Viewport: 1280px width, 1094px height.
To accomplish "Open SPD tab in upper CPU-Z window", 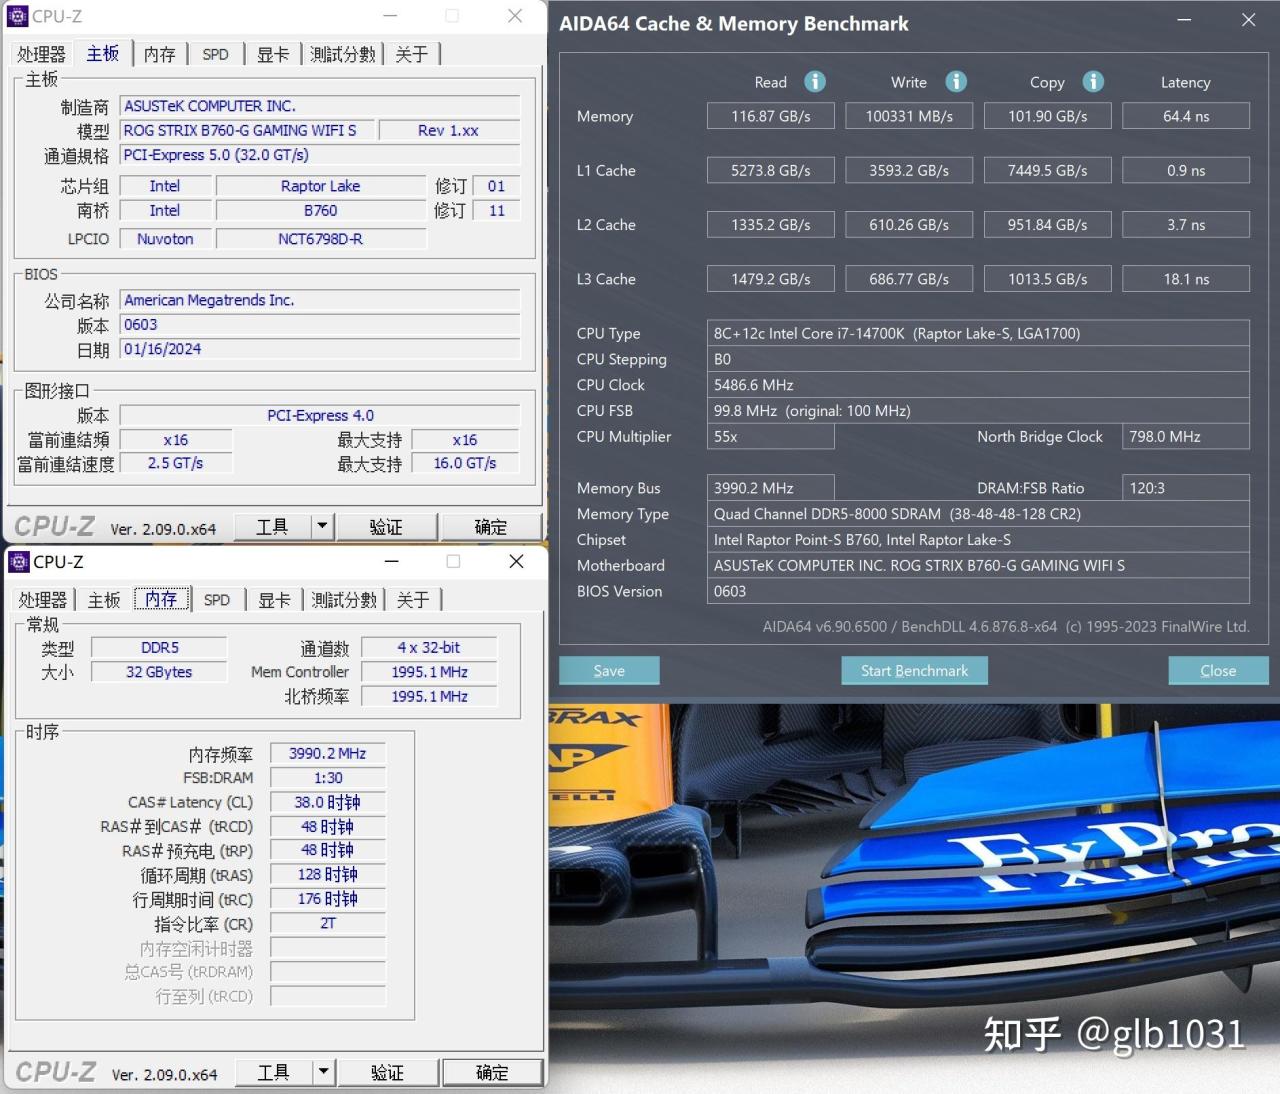I will [x=216, y=54].
